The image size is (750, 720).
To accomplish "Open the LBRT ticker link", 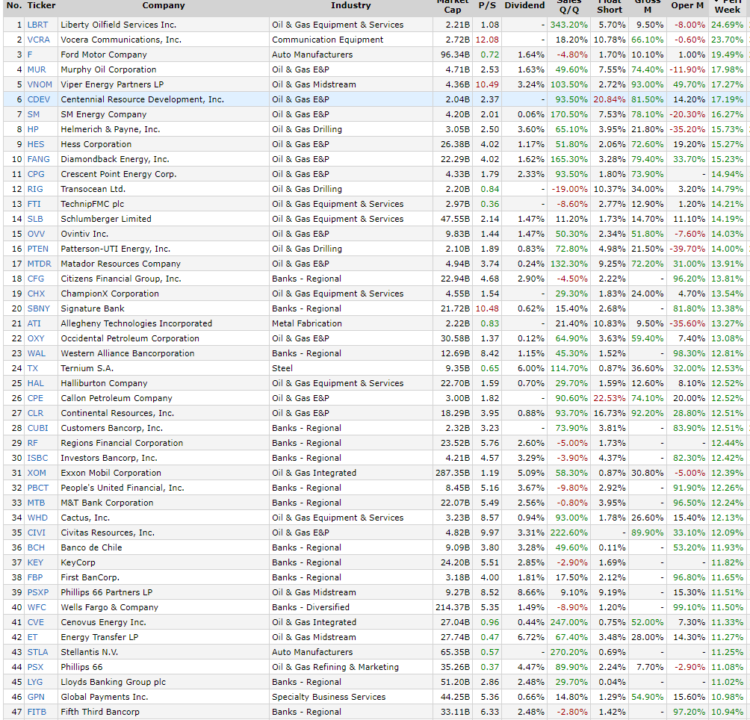I will 37,25.
